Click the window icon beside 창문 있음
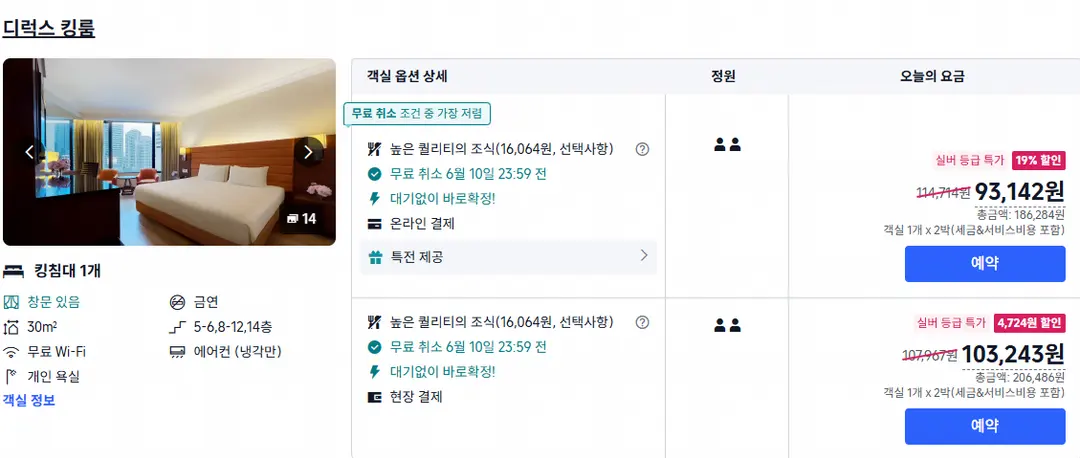Viewport: 1080px width, 458px height. pyautogui.click(x=11, y=302)
